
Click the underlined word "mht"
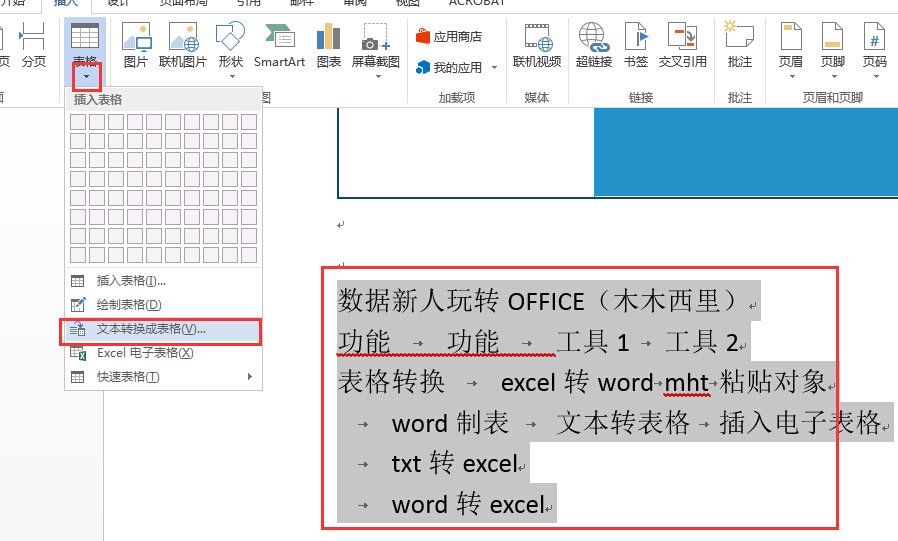(687, 382)
